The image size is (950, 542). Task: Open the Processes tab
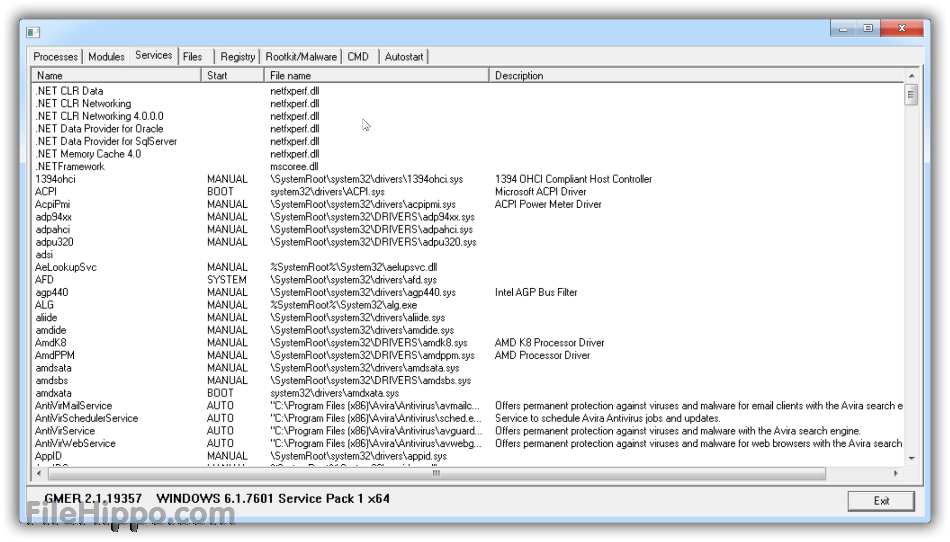tap(55, 56)
